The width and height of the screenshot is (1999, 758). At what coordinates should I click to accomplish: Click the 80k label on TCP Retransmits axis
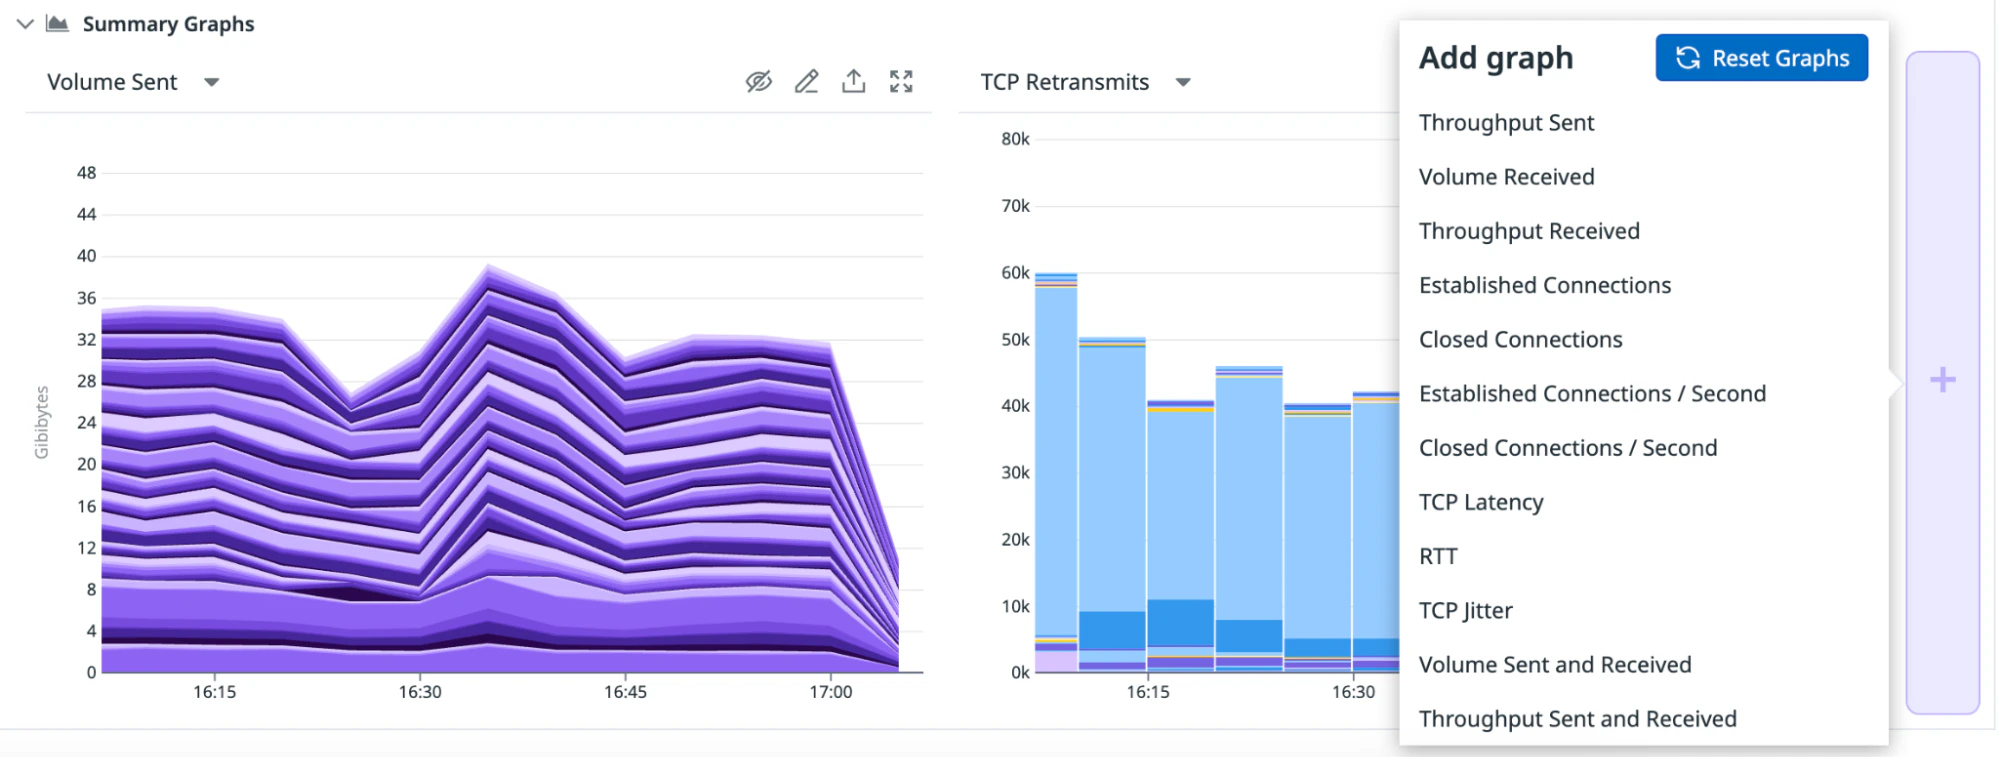1015,139
